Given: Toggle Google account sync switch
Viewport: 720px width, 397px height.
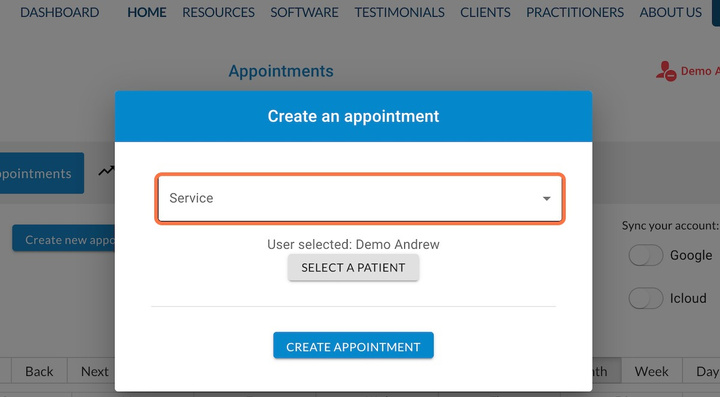Looking at the screenshot, I should pyautogui.click(x=646, y=255).
